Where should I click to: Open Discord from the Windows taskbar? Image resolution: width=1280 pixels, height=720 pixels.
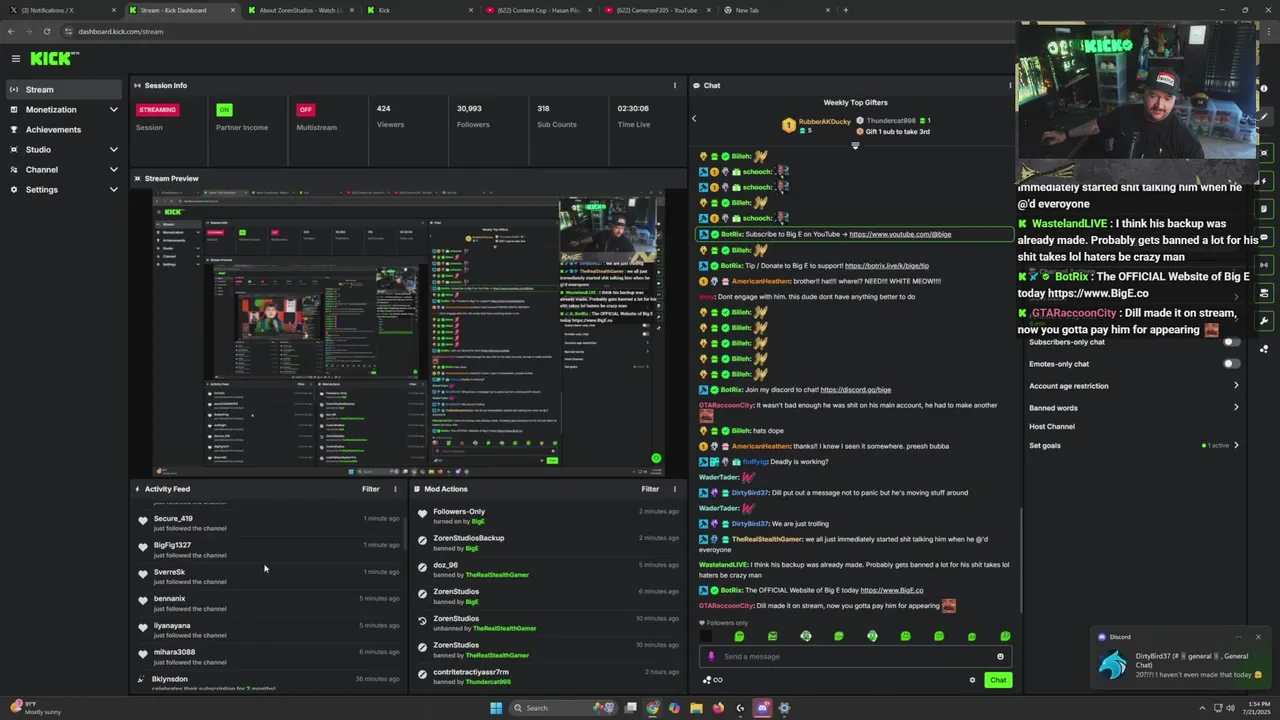(763, 708)
